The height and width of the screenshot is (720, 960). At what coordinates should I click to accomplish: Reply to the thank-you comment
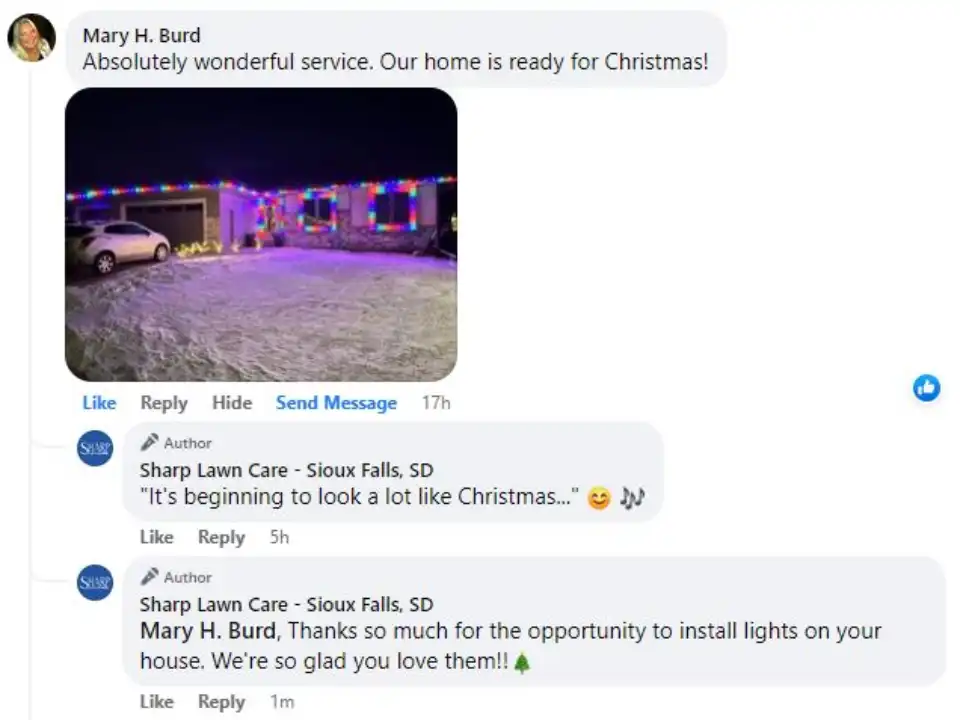pos(221,701)
